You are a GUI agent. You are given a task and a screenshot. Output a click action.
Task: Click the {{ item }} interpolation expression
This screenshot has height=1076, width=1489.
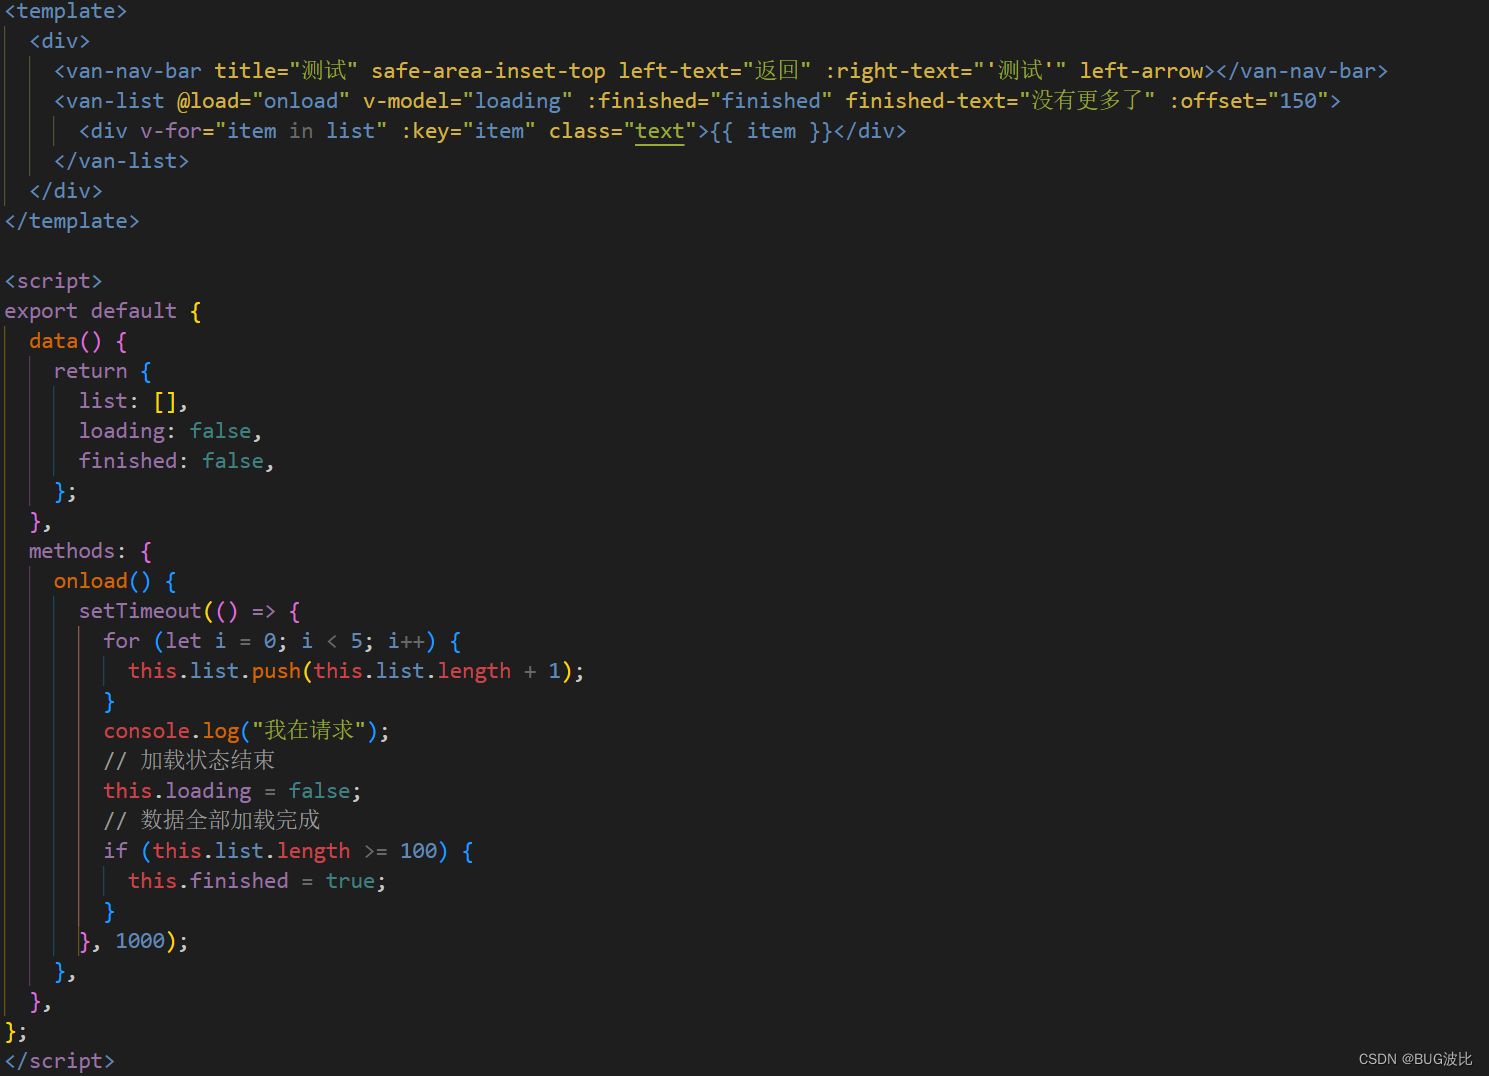click(771, 131)
